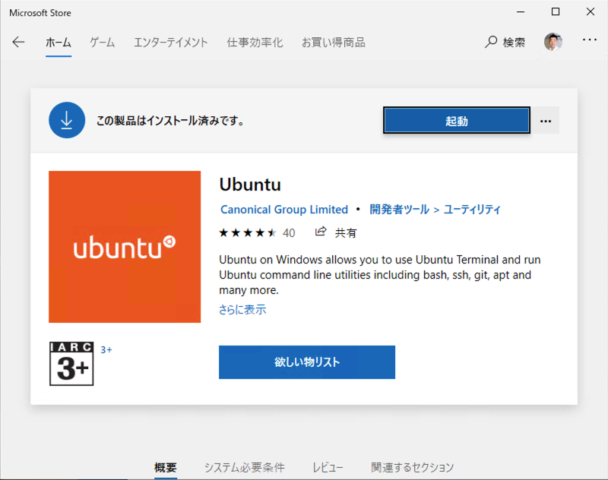608x480 pixels.
Task: Click the Ubuntu orange logo tile
Action: [x=124, y=247]
